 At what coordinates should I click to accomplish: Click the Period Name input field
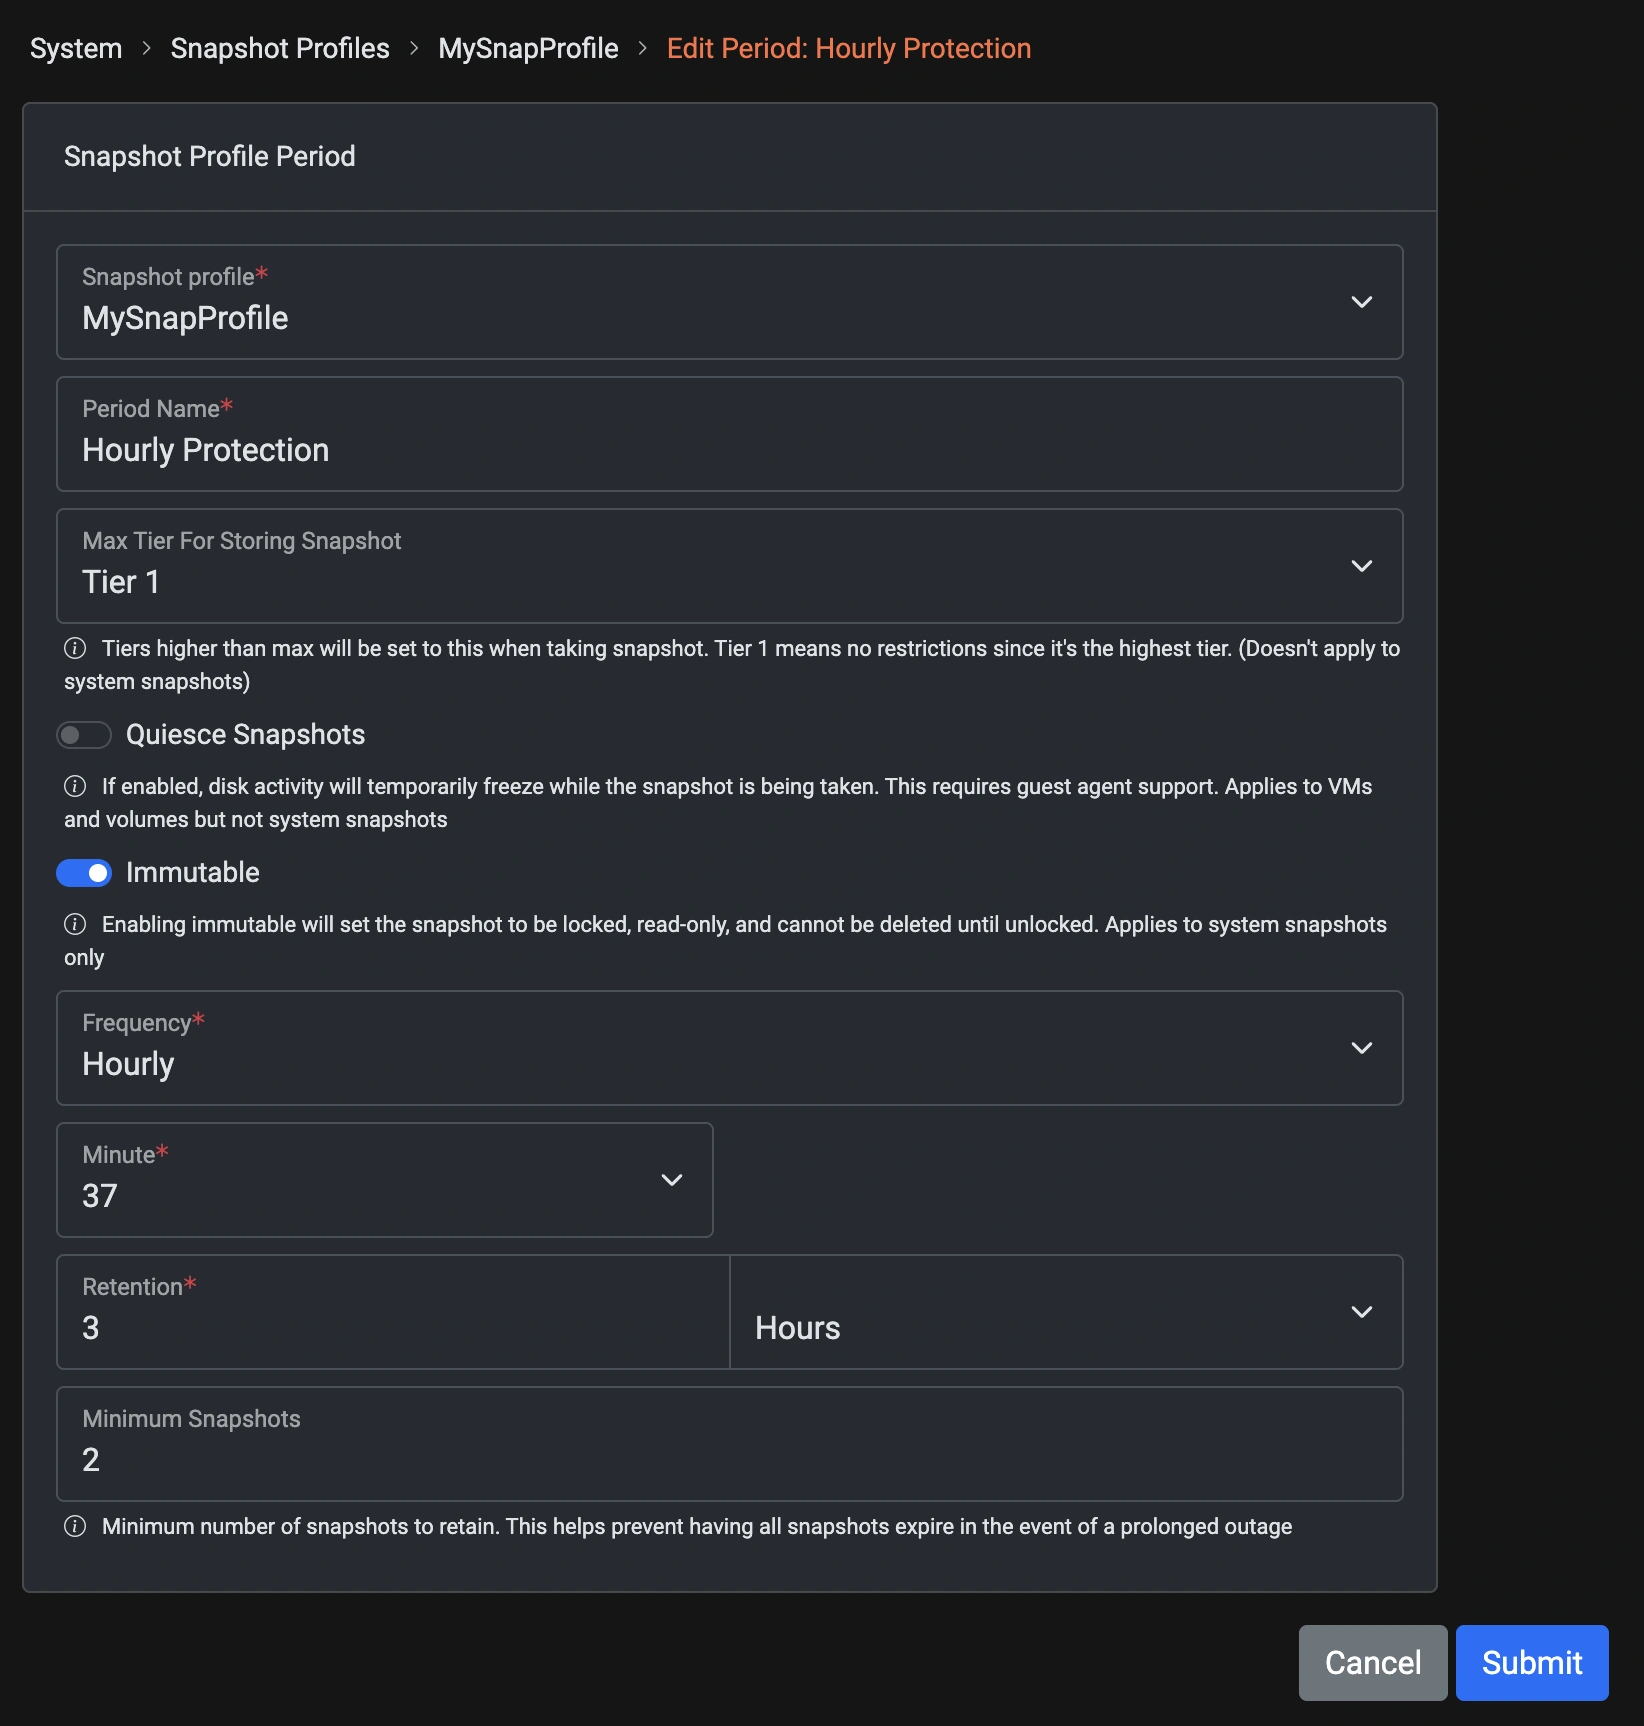coord(500,450)
